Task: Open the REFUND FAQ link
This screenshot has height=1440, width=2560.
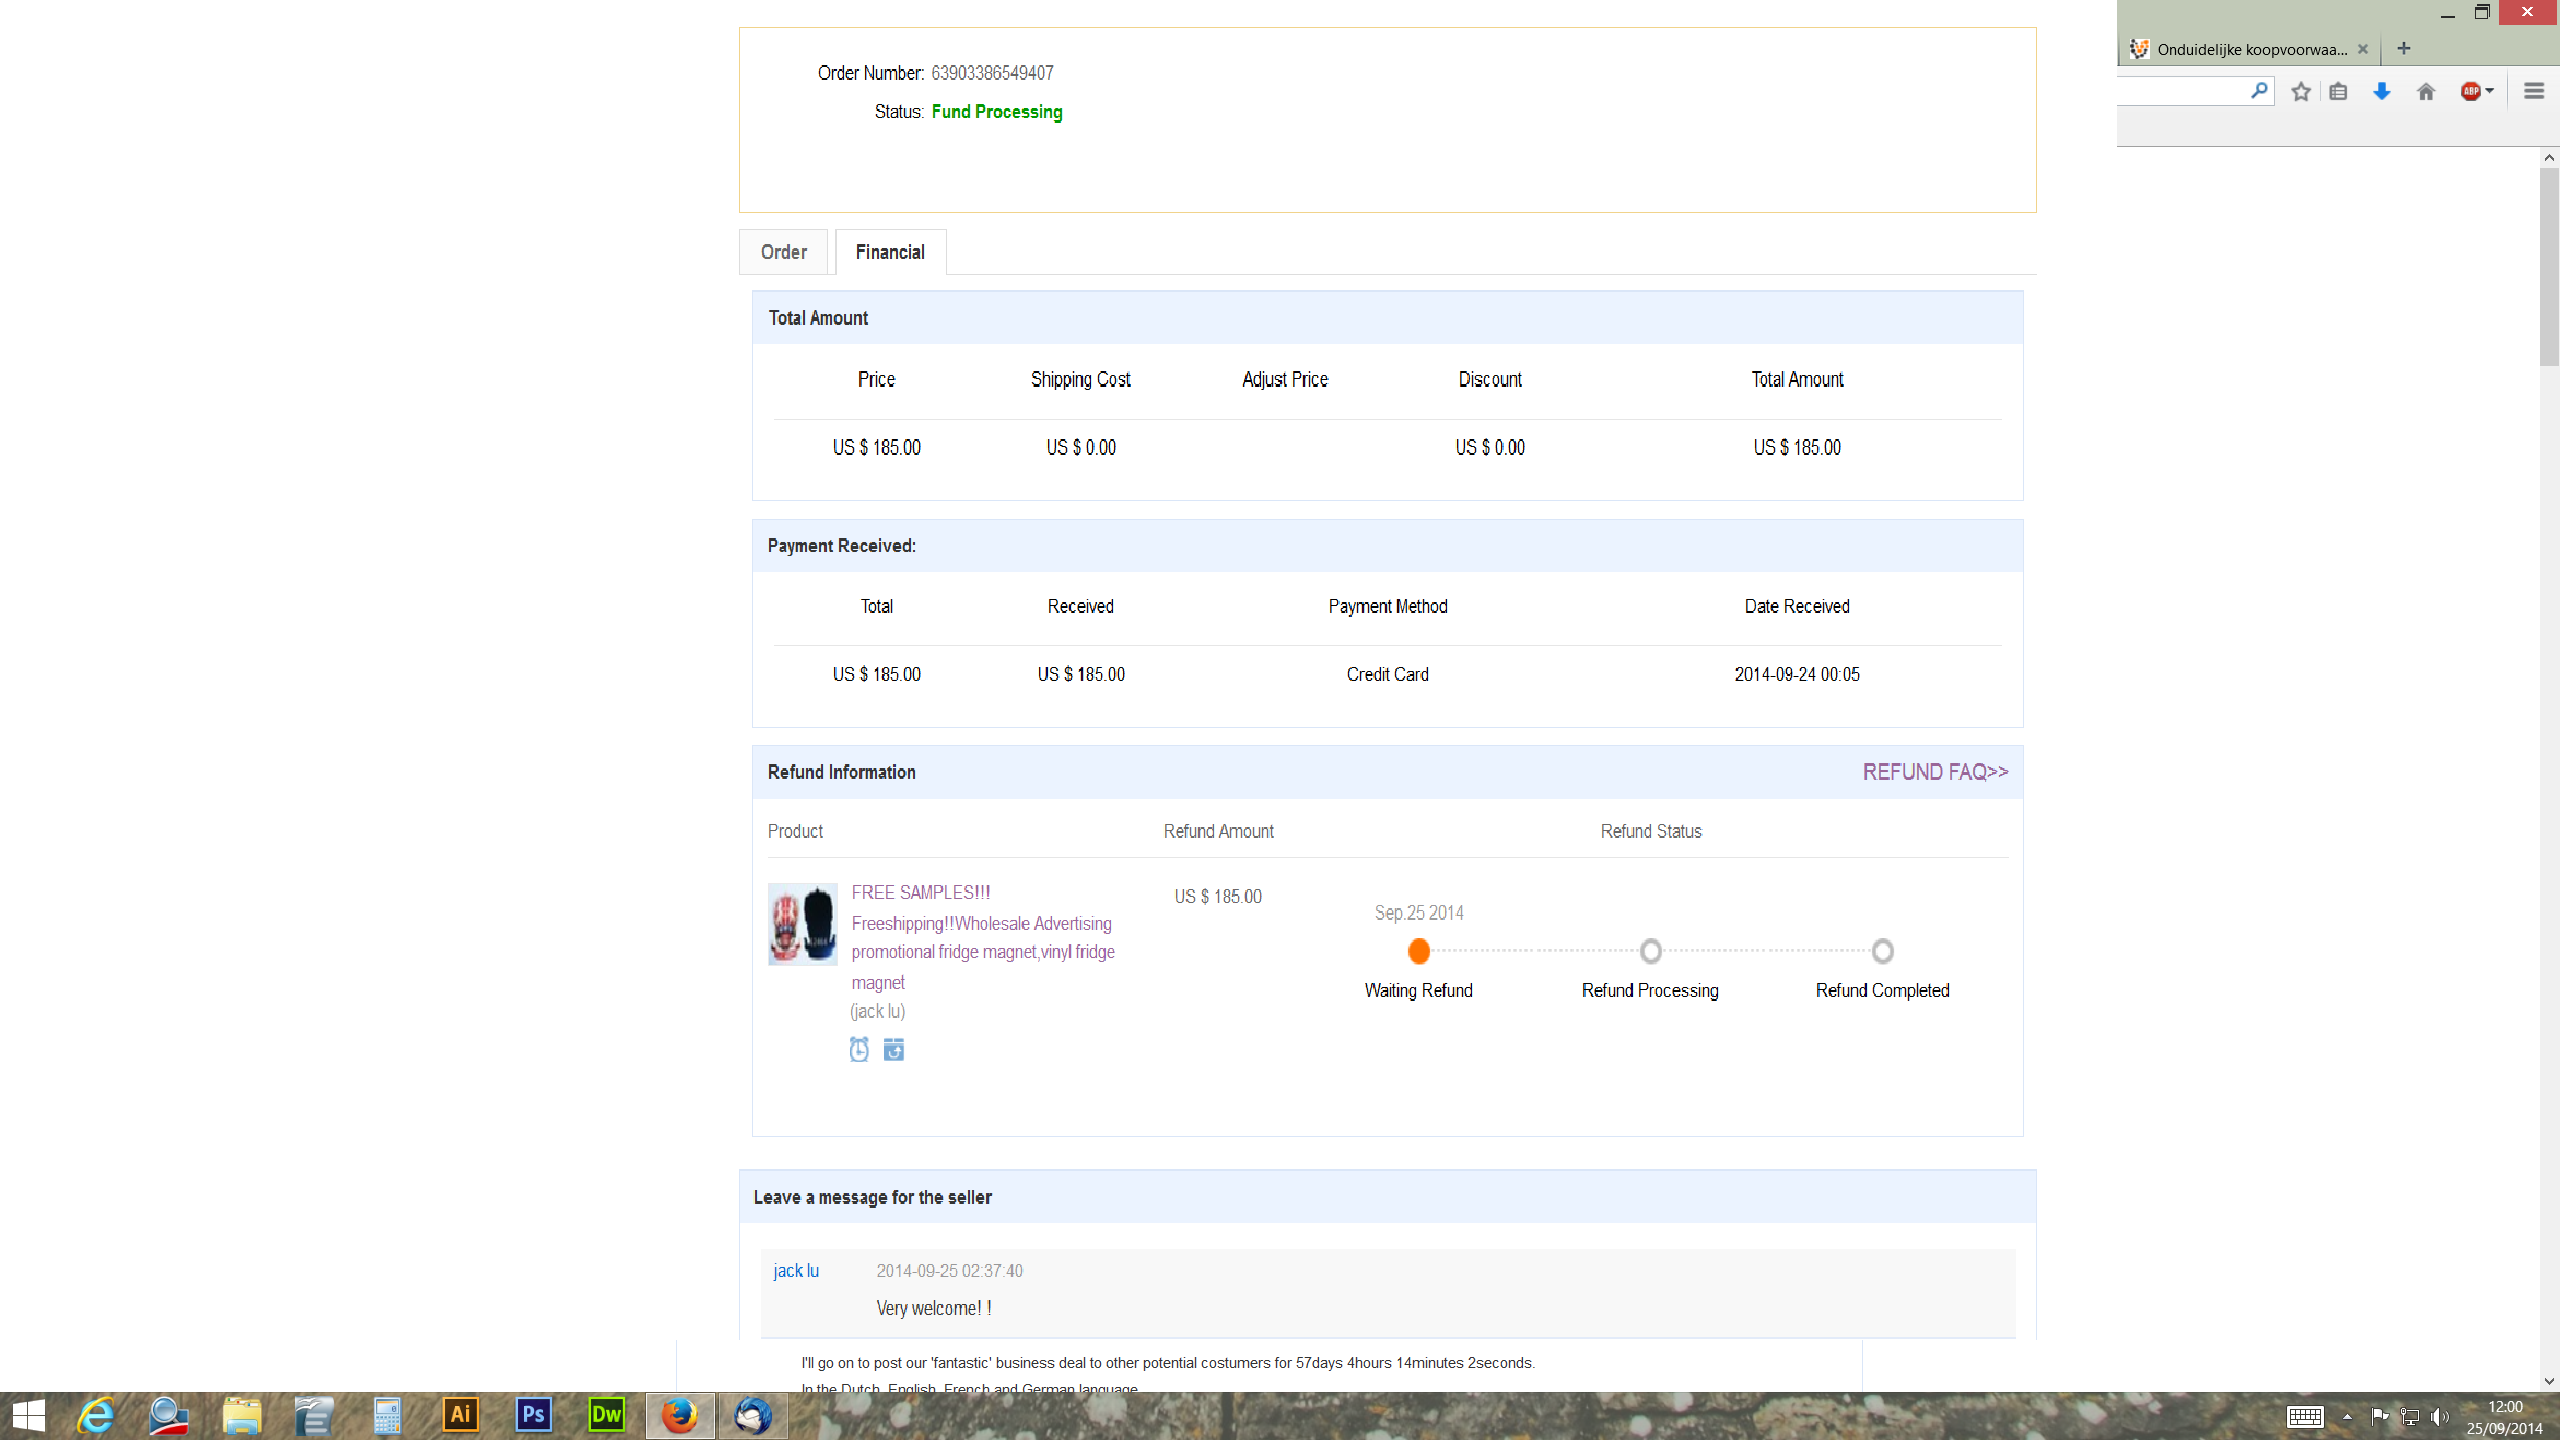Action: [1934, 772]
